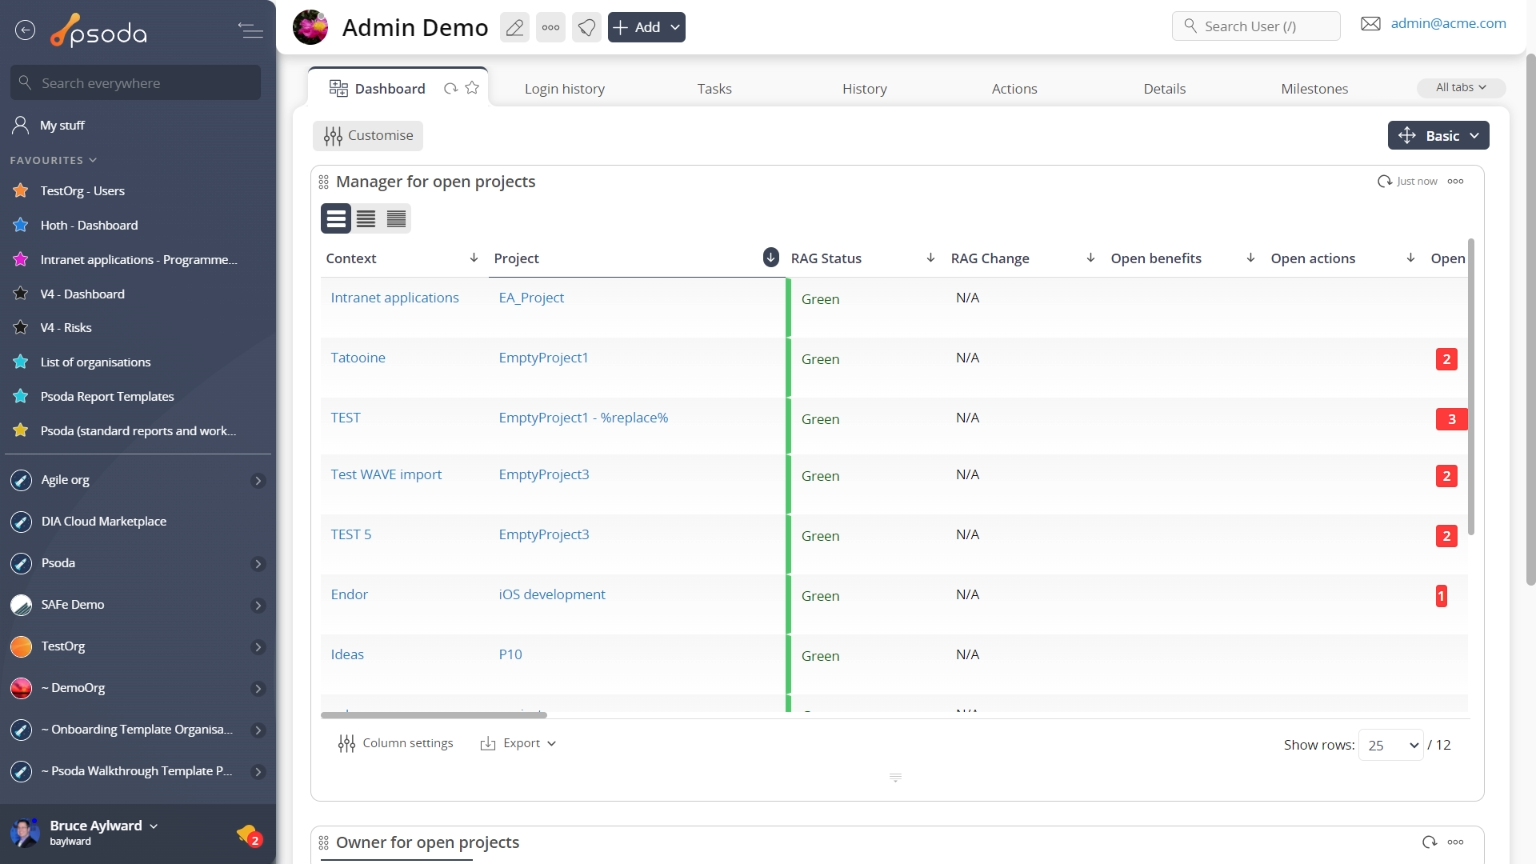Expand the Agile org organisation

[258, 481]
